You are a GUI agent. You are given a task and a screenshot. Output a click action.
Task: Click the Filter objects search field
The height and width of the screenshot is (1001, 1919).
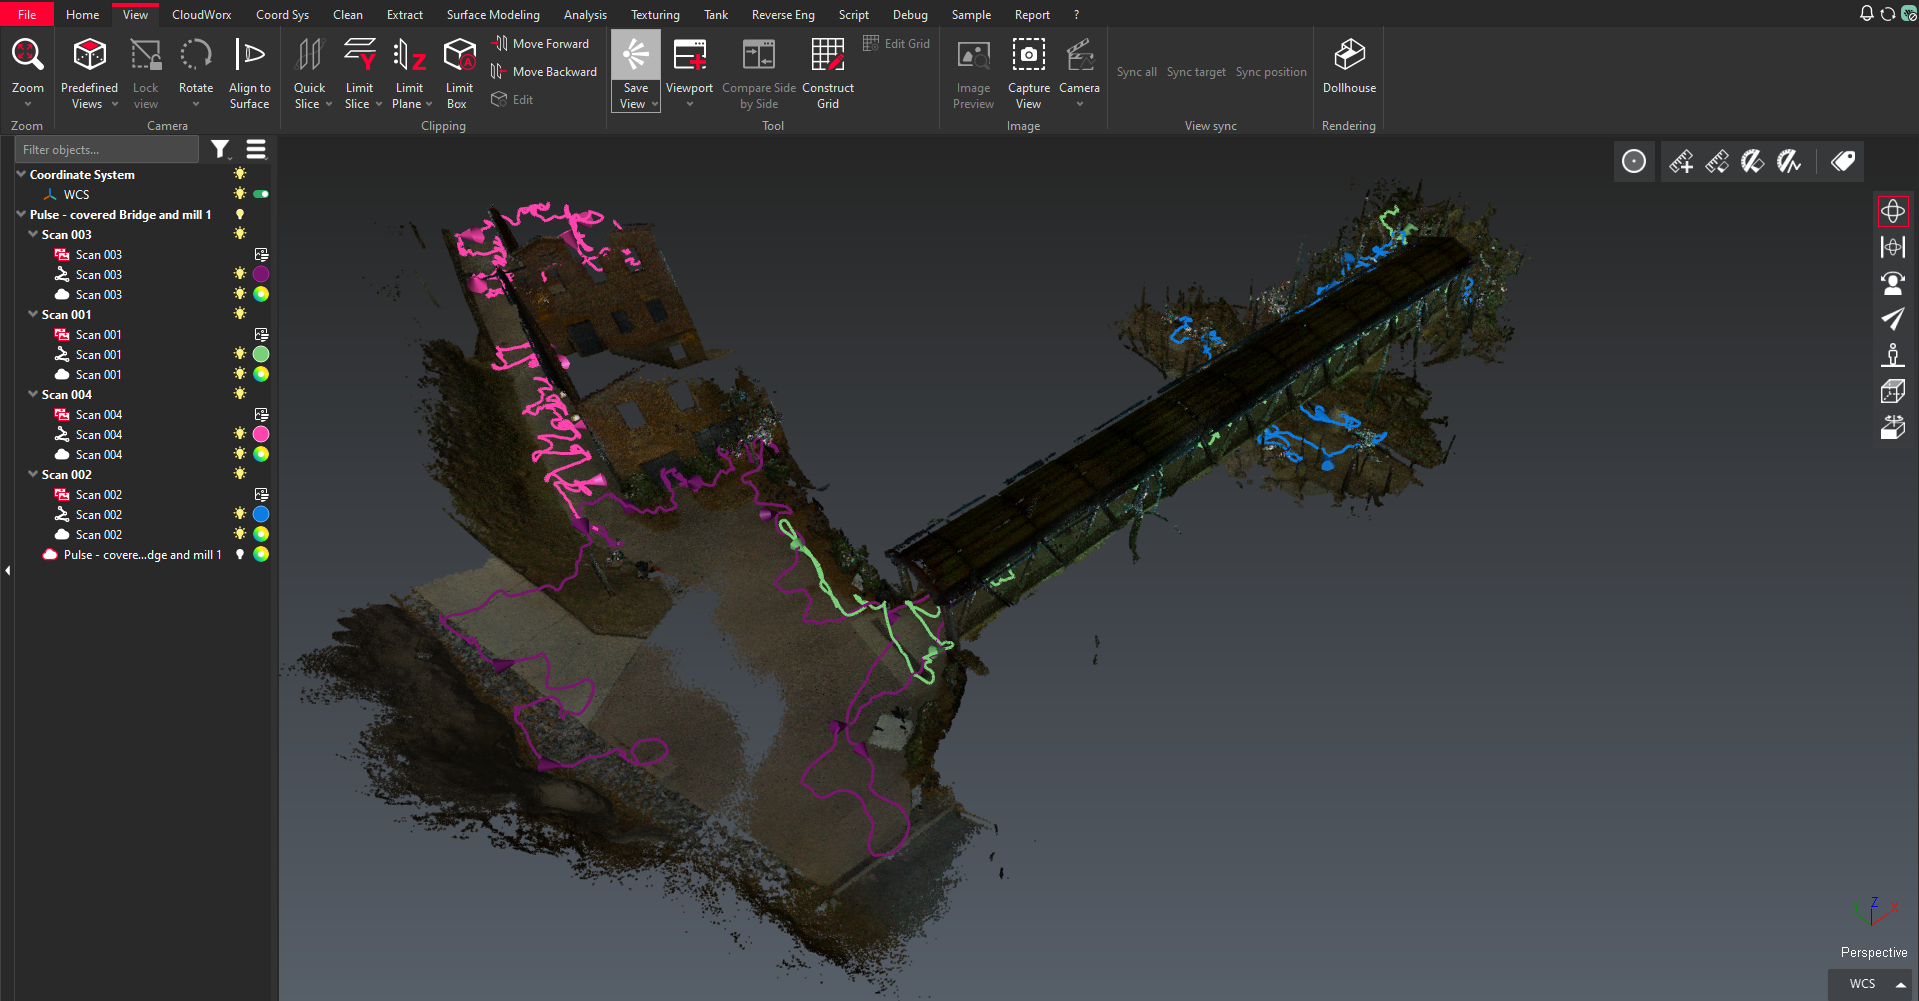tap(107, 150)
